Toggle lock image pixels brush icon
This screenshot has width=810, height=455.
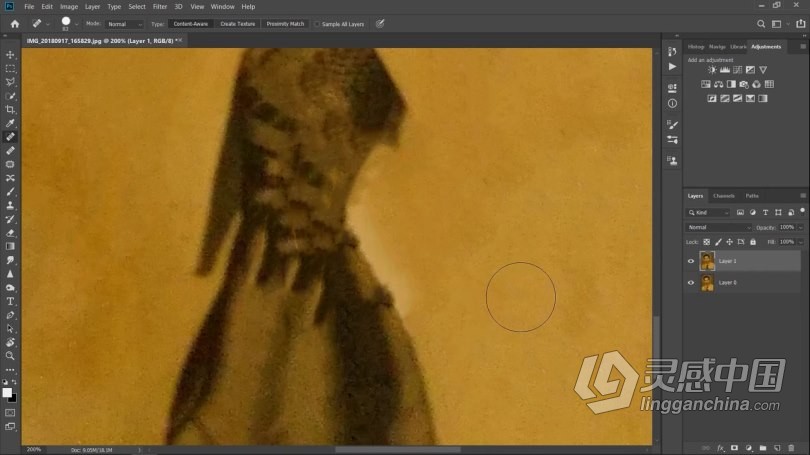718,242
